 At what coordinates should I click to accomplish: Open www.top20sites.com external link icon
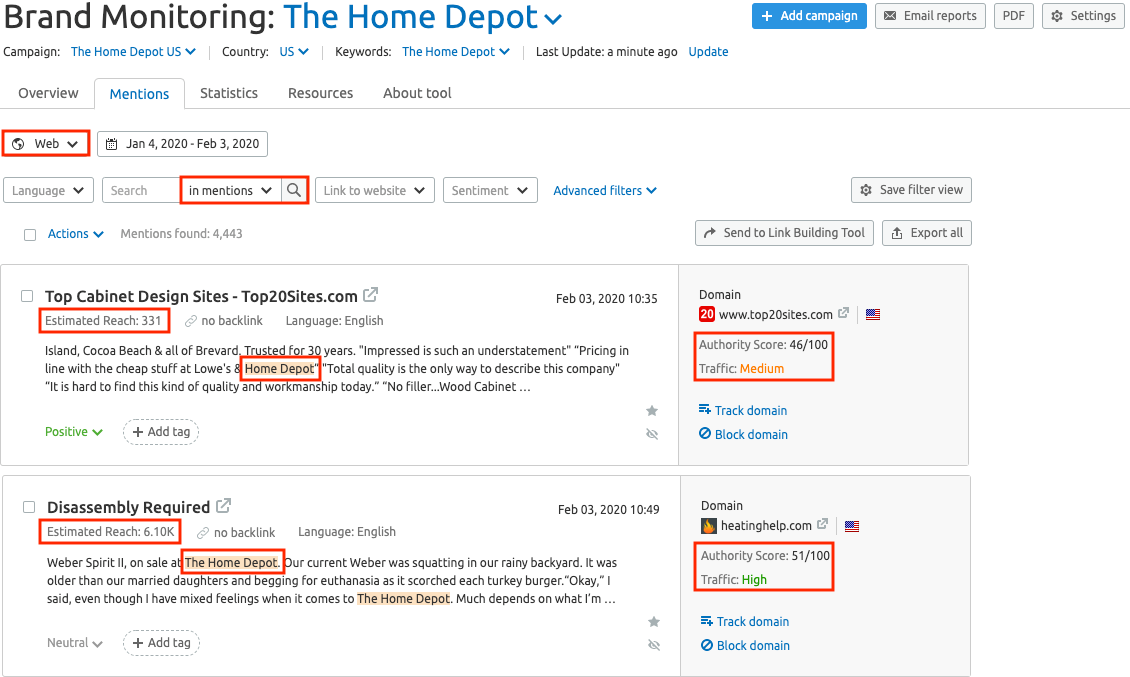(x=843, y=314)
